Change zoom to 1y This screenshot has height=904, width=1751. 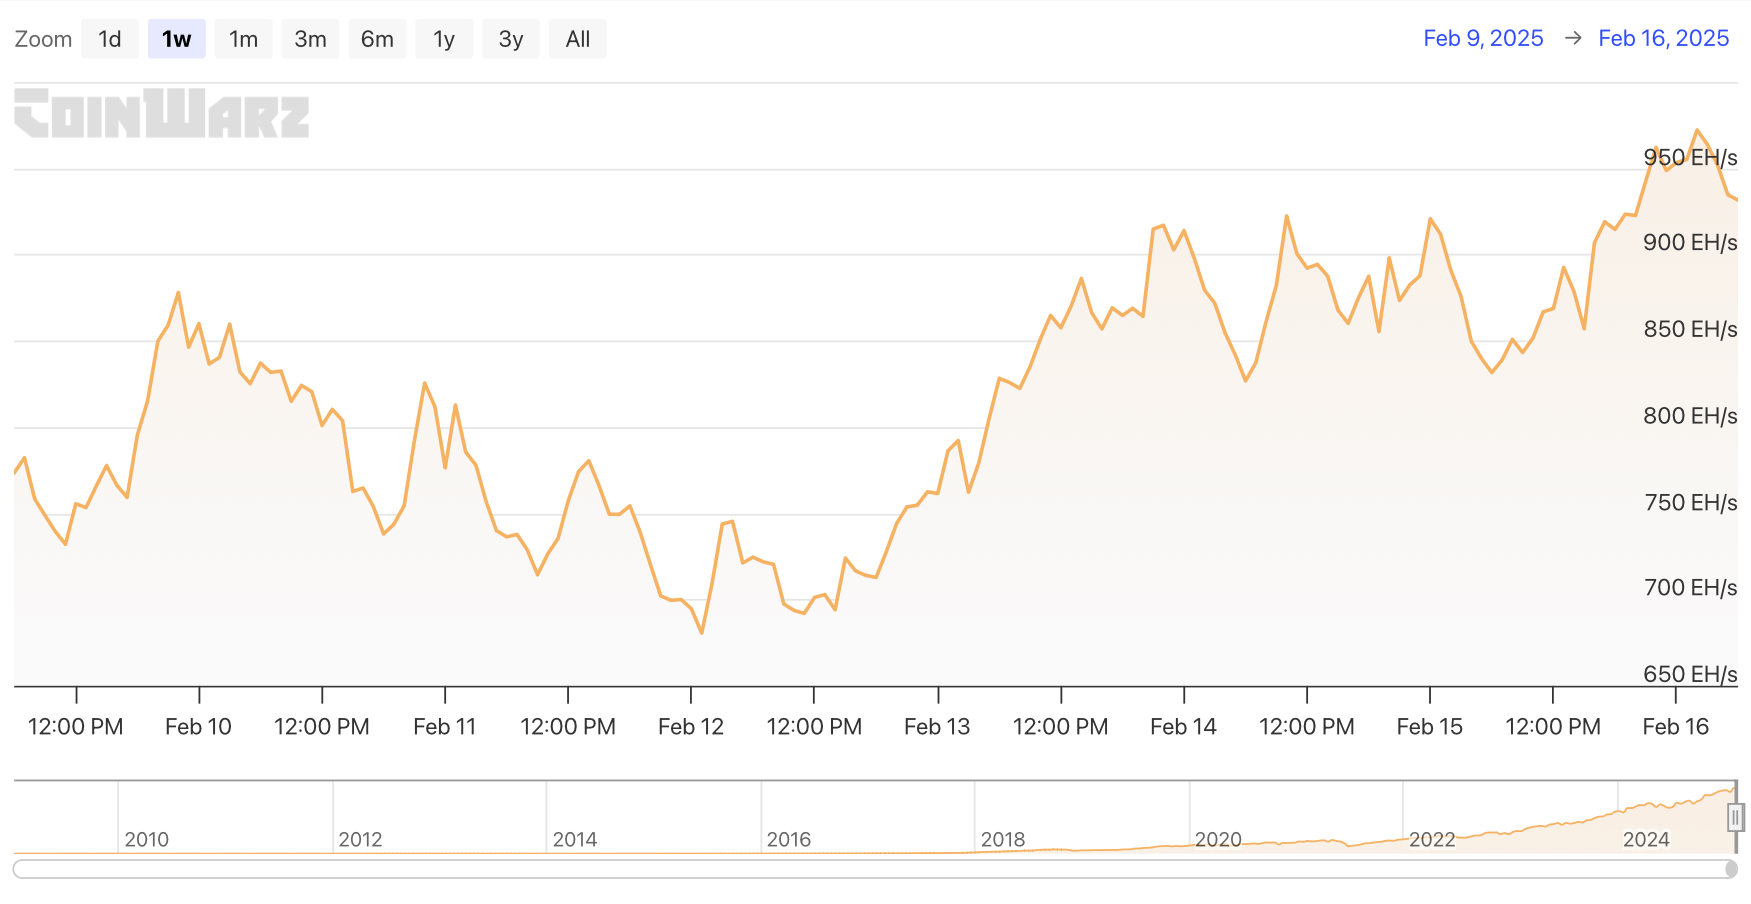(444, 39)
